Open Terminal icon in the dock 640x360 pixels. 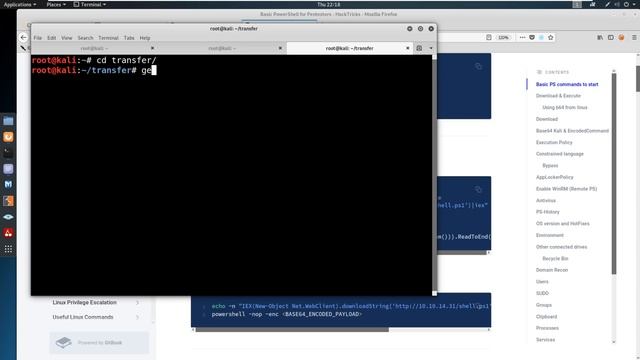[8, 153]
